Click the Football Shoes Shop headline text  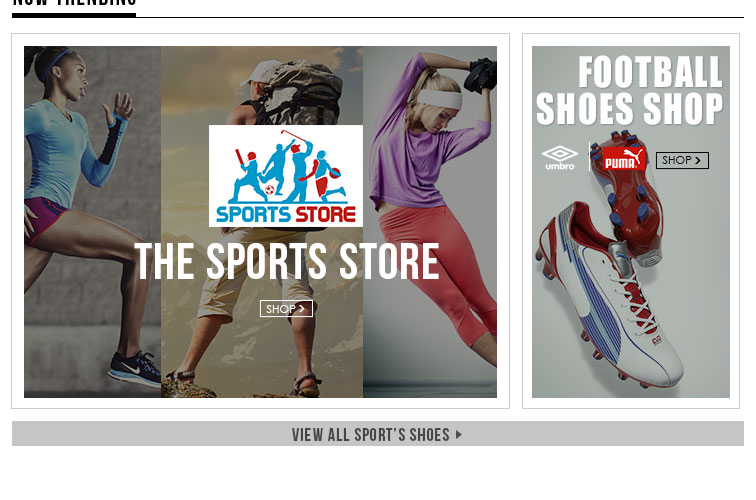click(629, 91)
